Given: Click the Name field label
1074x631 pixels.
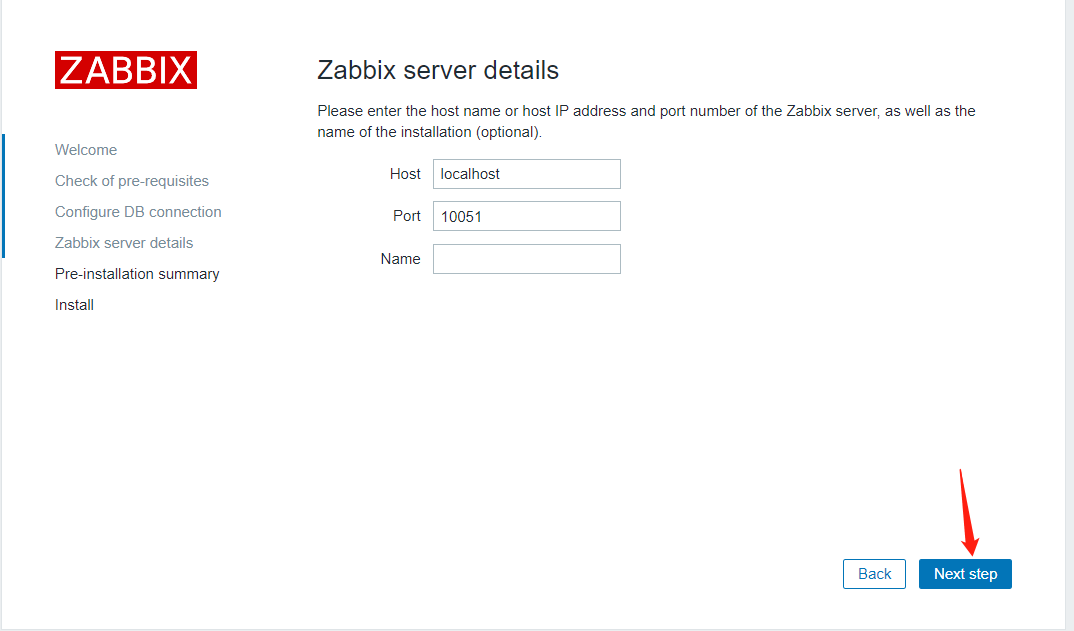Looking at the screenshot, I should point(400,258).
